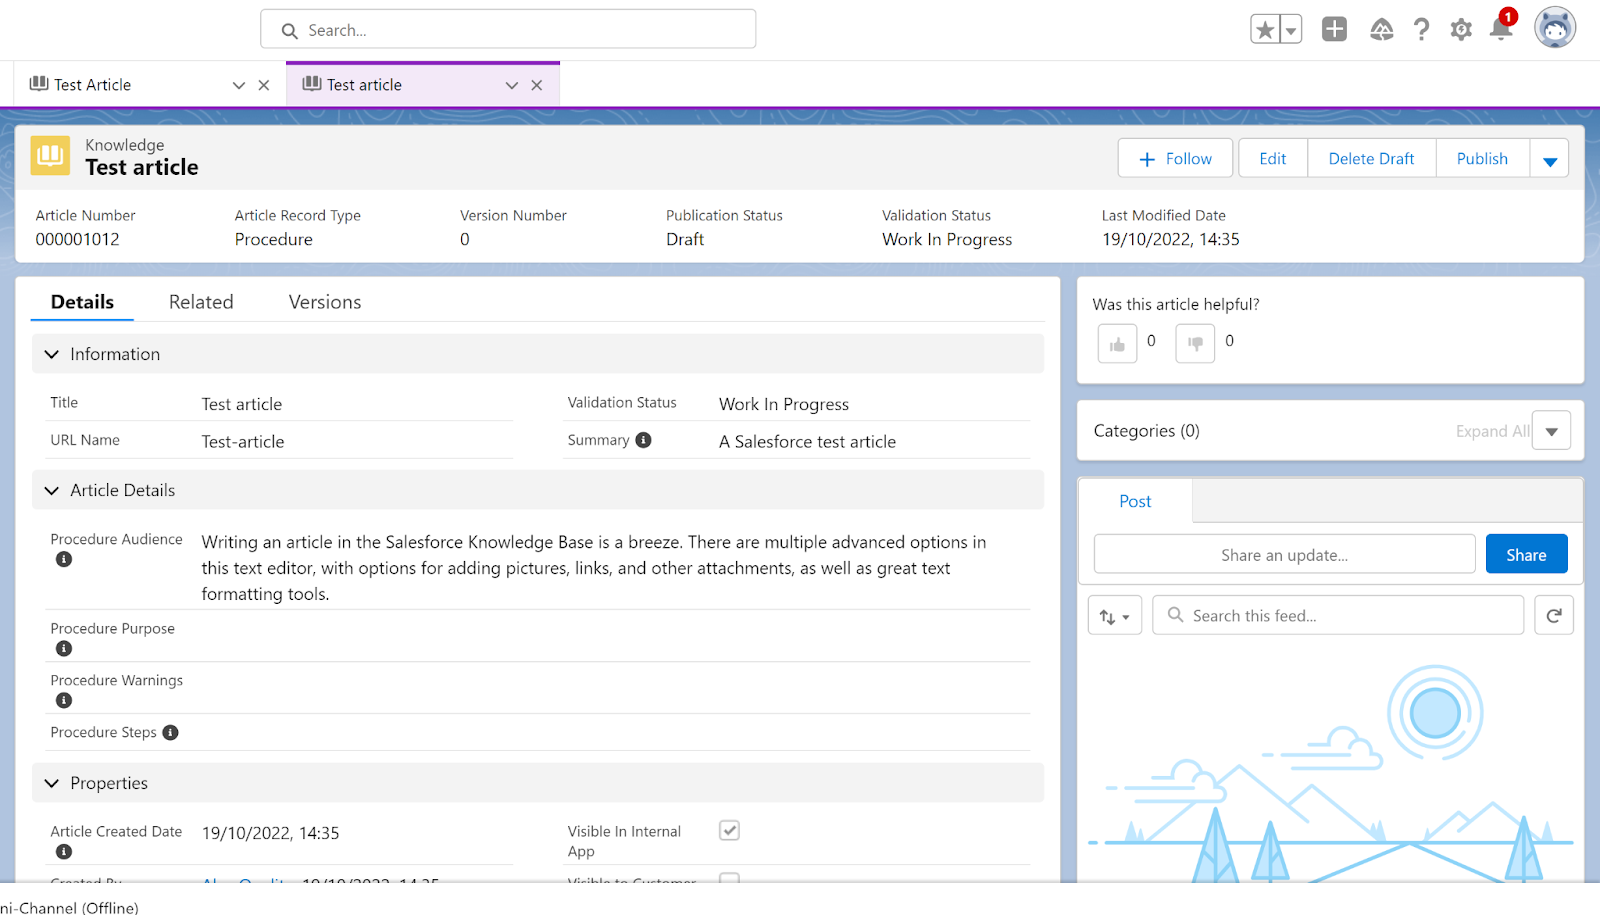Click the Article Number value 000001012
This screenshot has height=915, width=1600.
point(77,239)
